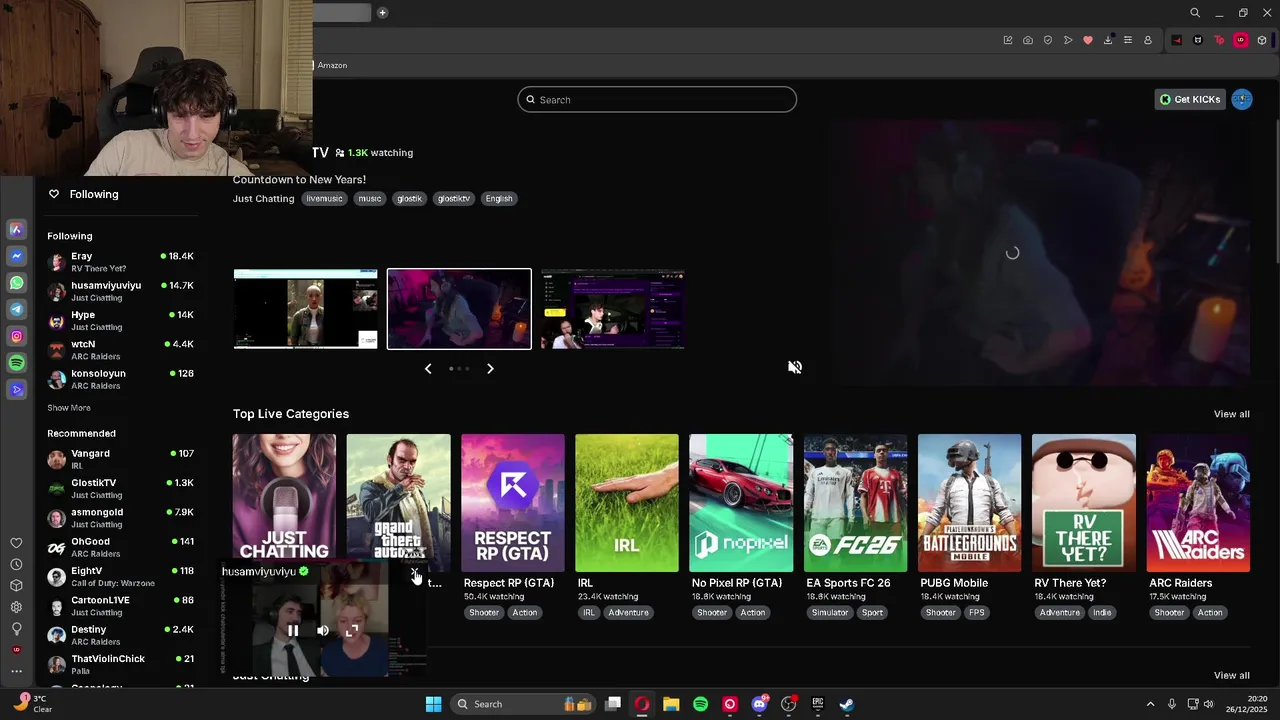This screenshot has width=1280, height=720.
Task: Open the Aria AI sidebar icon
Action: click(x=17, y=229)
